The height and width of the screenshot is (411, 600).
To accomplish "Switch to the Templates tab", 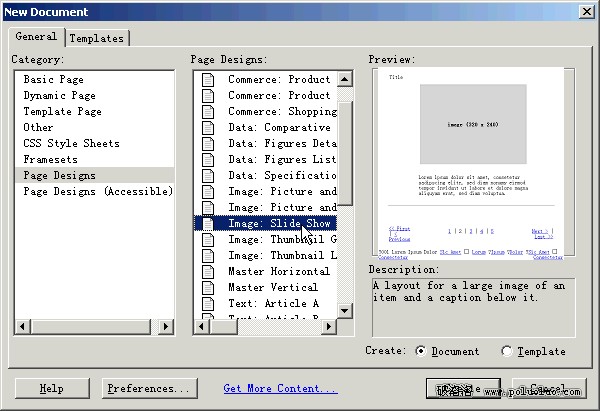I will (97, 38).
